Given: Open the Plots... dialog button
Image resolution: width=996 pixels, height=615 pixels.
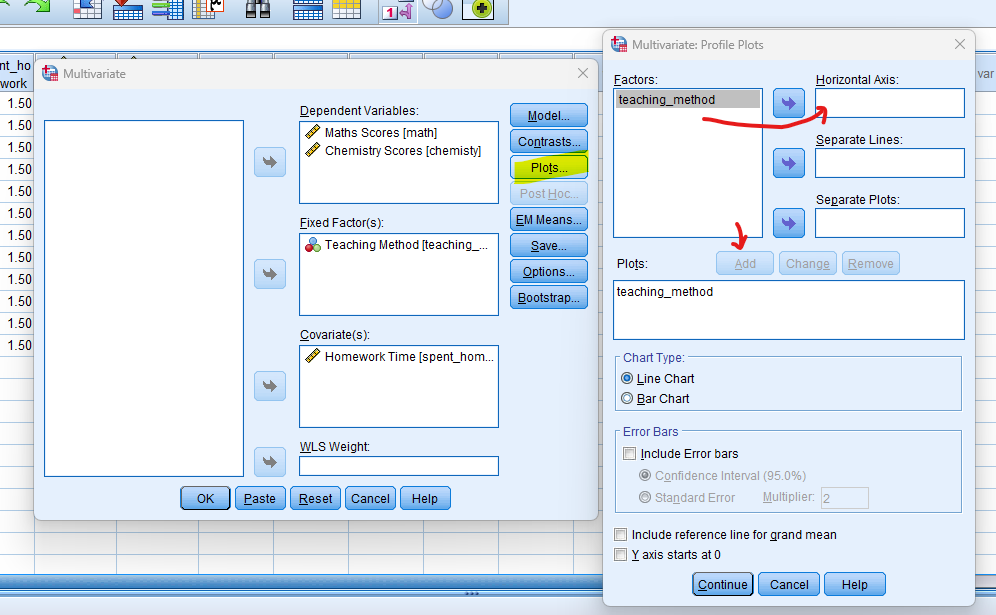Looking at the screenshot, I should [x=548, y=167].
